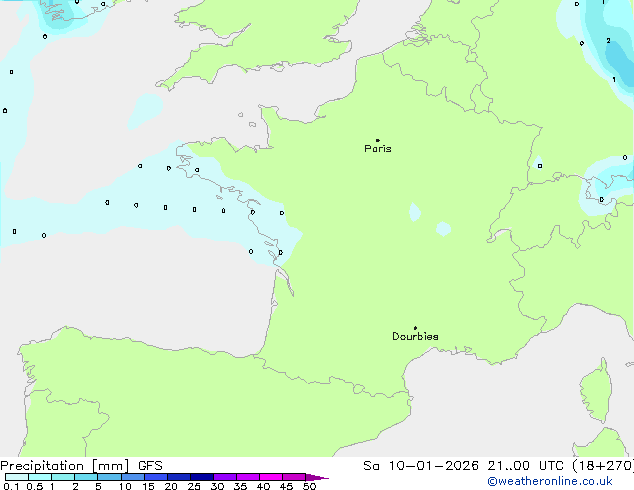Click the legend value '0.1'
634x490 pixels.
click(x=11, y=486)
